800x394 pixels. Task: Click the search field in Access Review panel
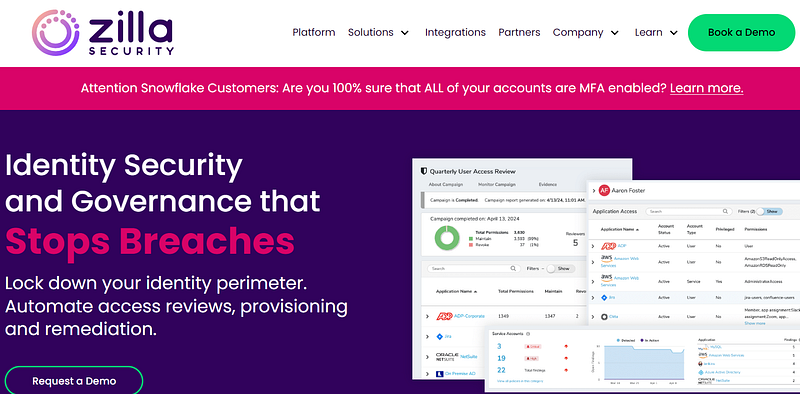point(474,268)
